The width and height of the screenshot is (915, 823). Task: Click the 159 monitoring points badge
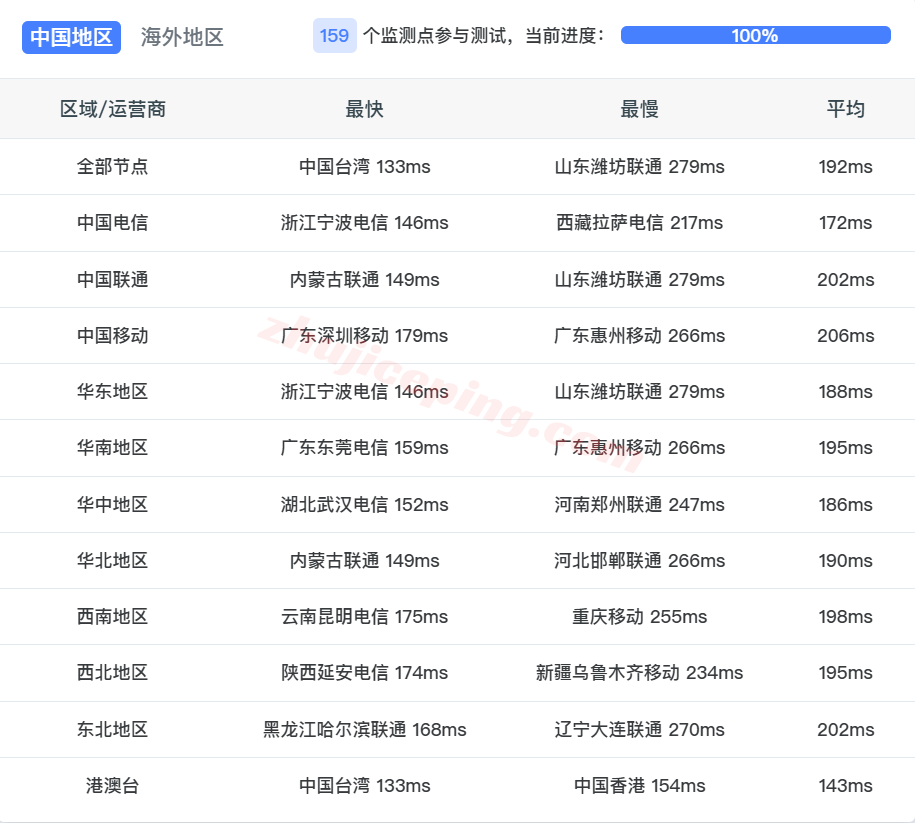pyautogui.click(x=333, y=36)
